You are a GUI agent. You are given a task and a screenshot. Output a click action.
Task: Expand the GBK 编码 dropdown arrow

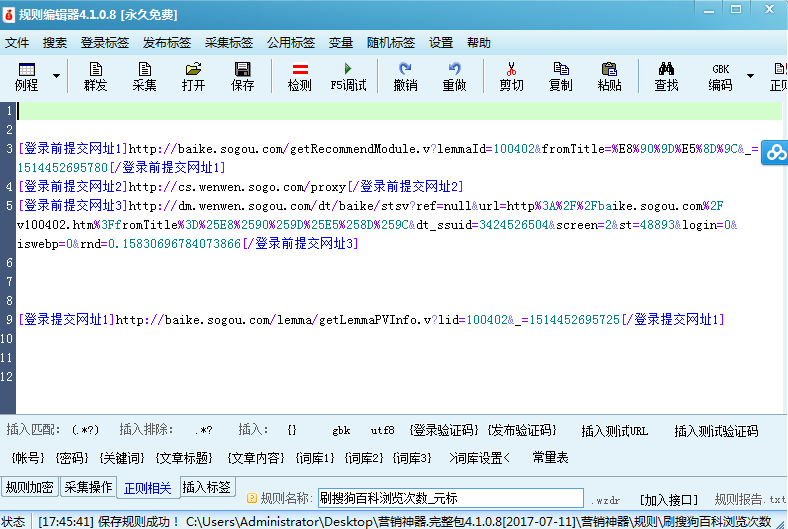(750, 76)
